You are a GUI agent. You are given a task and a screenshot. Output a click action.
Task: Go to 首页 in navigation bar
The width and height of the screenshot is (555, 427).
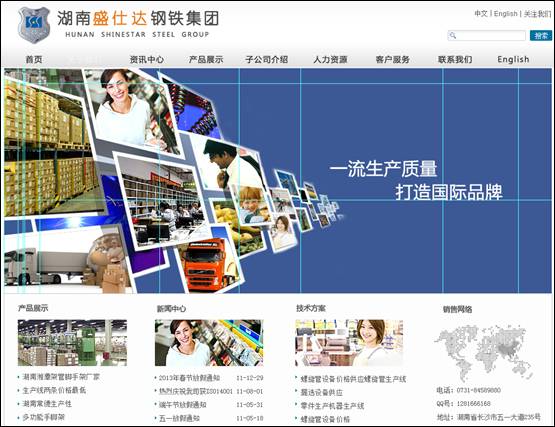pyautogui.click(x=34, y=59)
